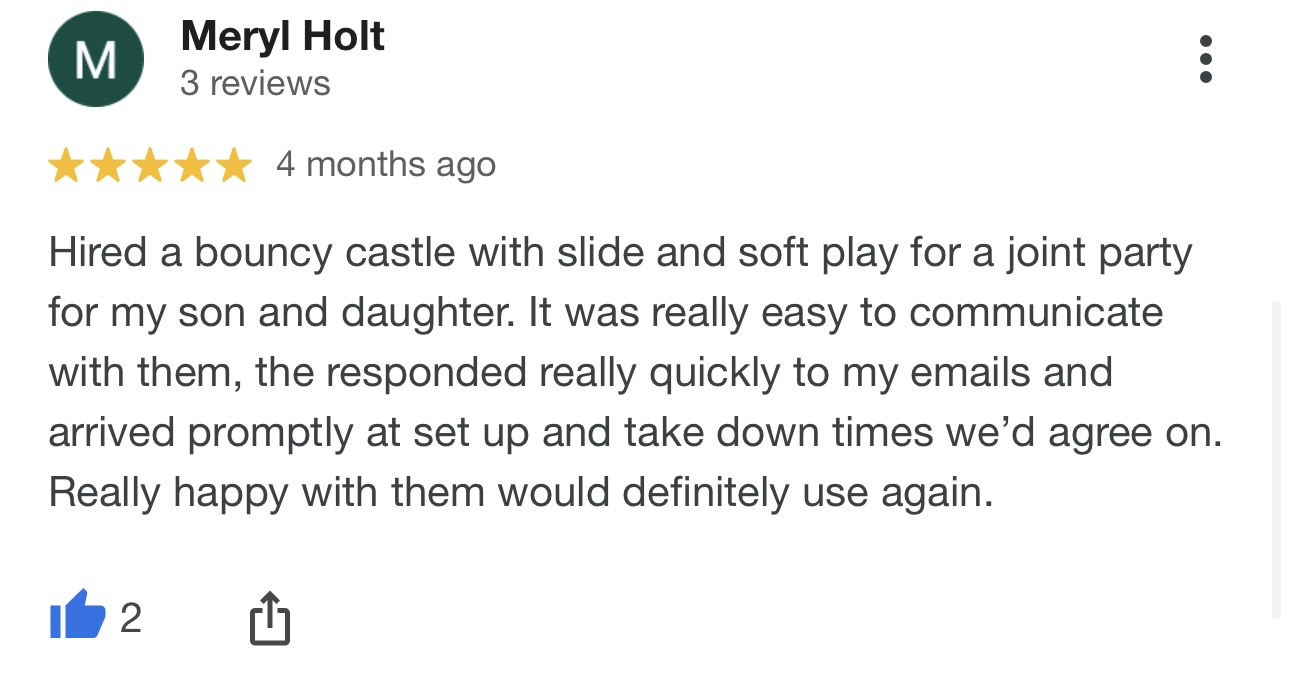The height and width of the screenshot is (679, 1290).
Task: Select the second yellow rating star
Action: tap(107, 165)
